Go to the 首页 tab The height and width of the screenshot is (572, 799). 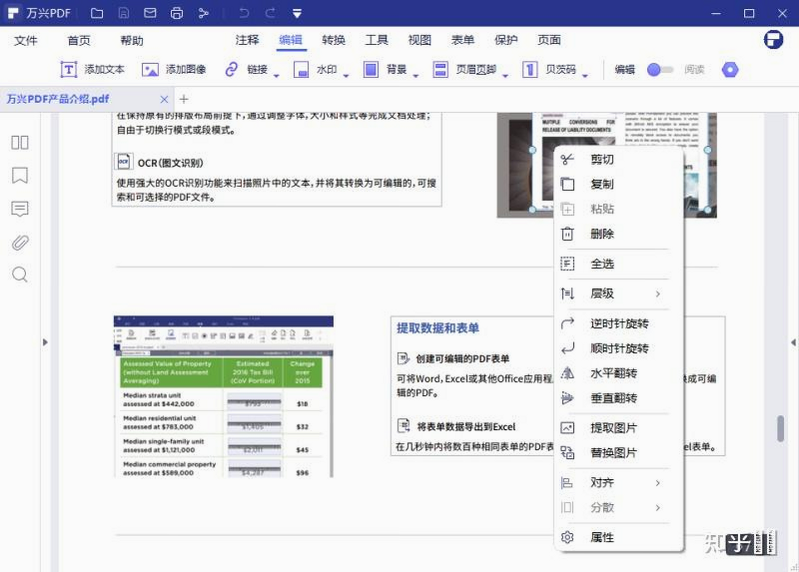tap(79, 40)
